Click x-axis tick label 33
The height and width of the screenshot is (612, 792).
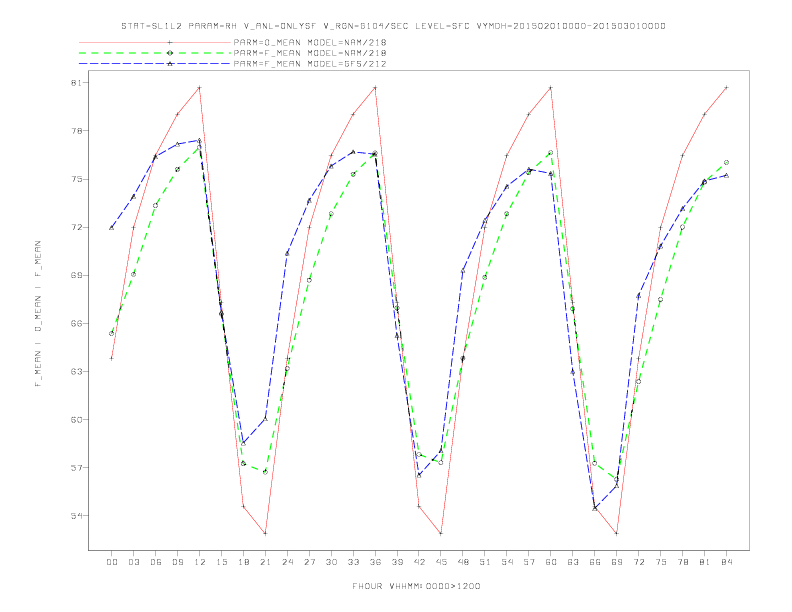353,562
